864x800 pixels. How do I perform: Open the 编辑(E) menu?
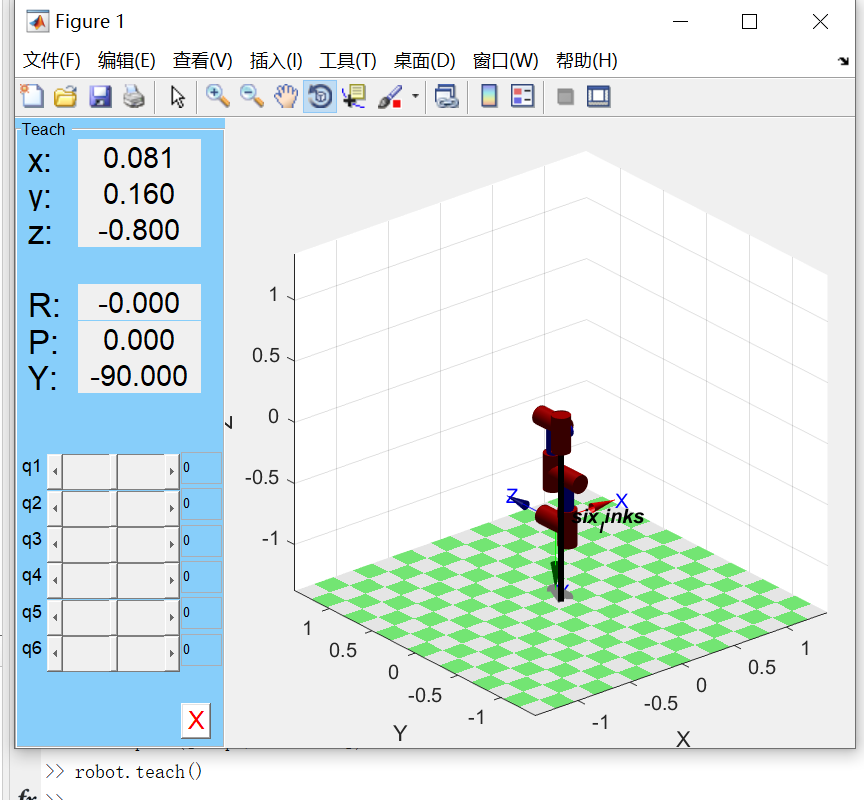pos(127,60)
